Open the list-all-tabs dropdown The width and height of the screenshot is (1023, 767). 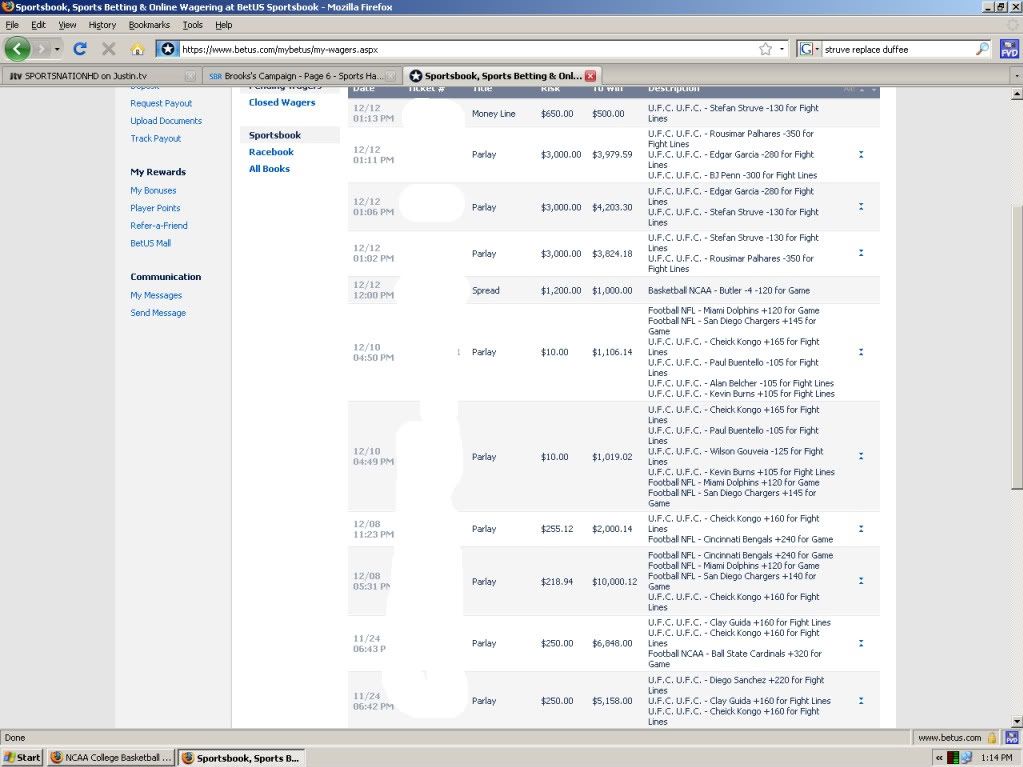pos(1016,76)
